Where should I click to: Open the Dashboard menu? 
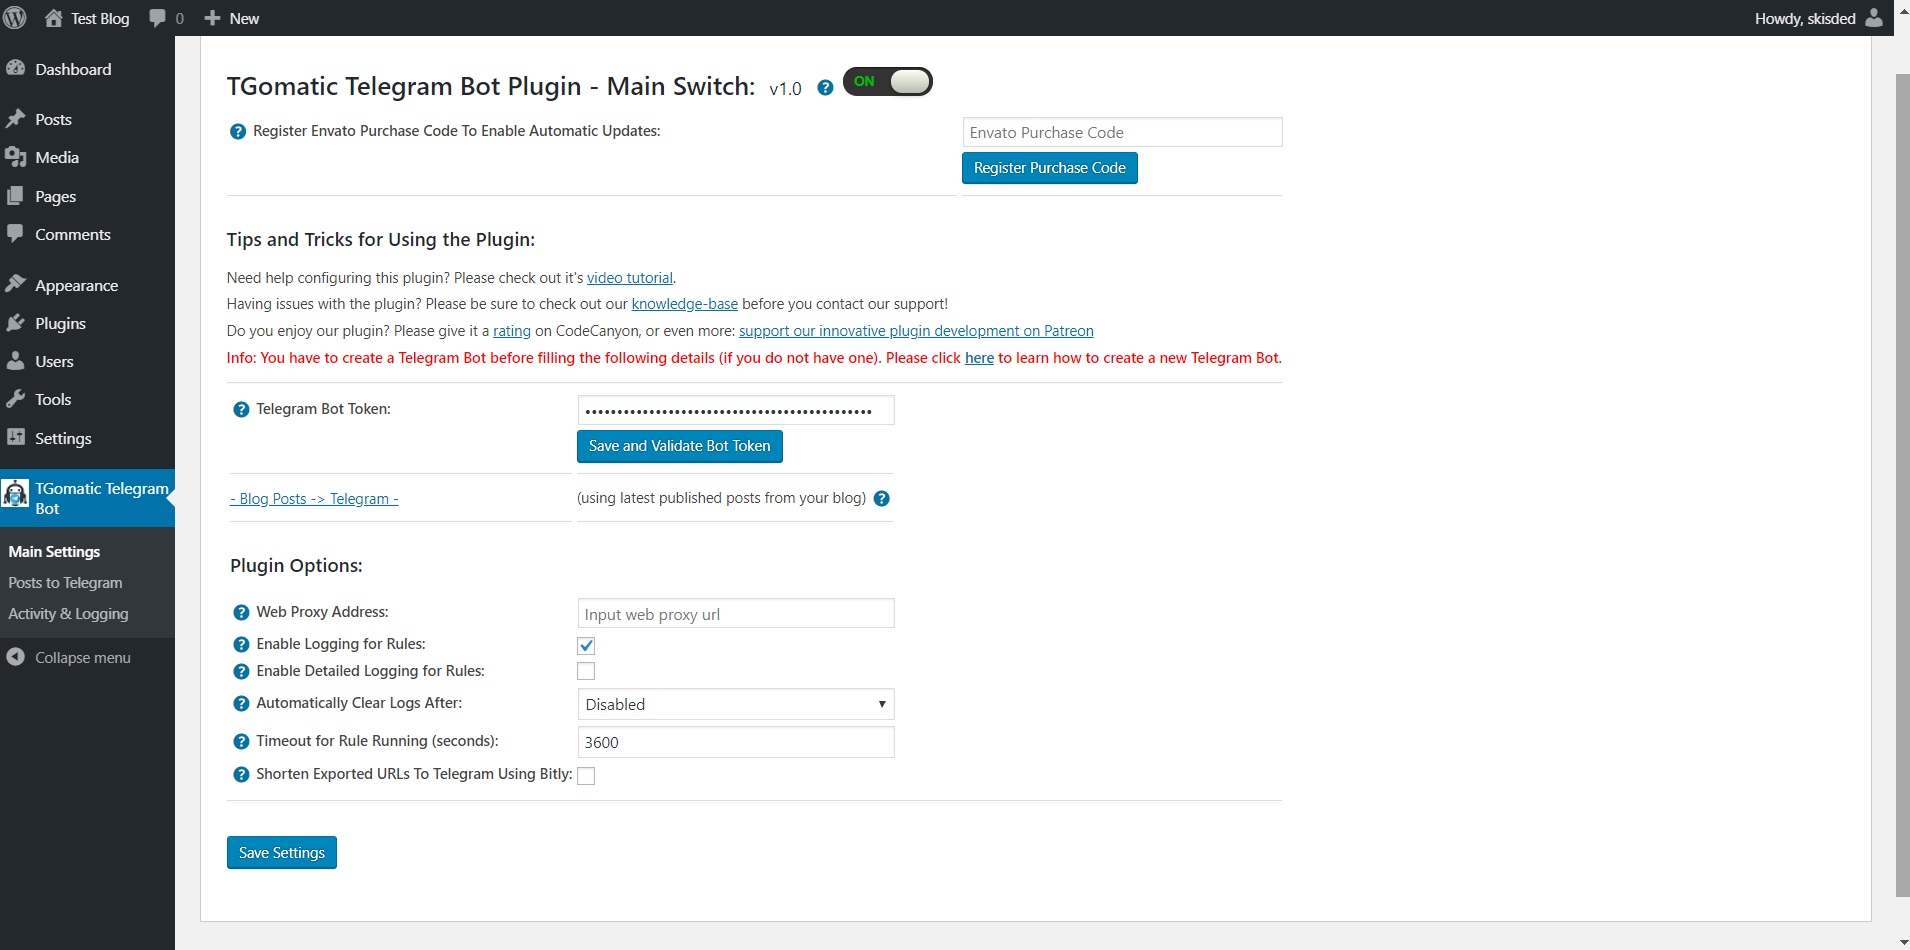73,69
